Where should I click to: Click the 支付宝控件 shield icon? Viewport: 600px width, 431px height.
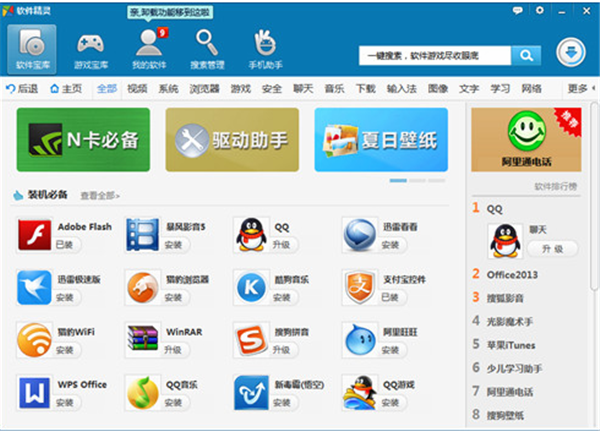(x=359, y=287)
